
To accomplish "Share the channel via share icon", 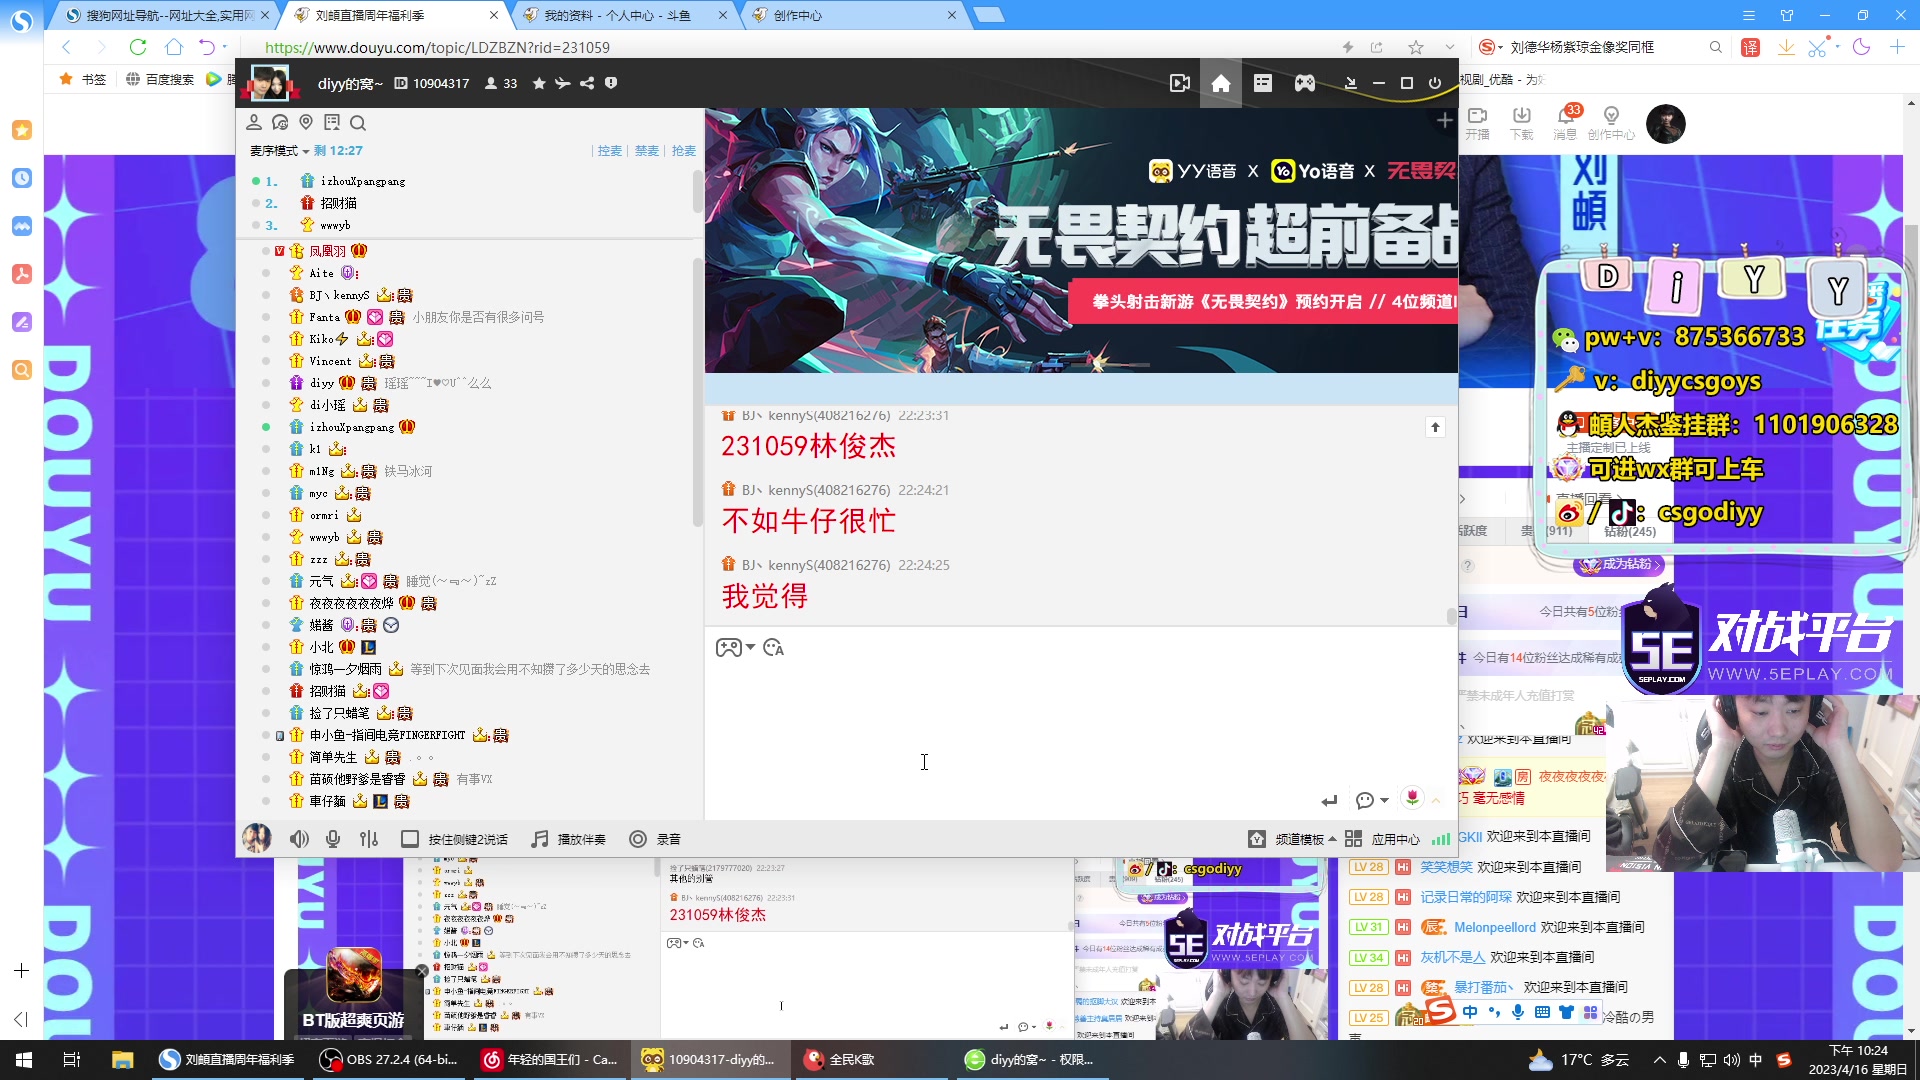I will click(587, 83).
